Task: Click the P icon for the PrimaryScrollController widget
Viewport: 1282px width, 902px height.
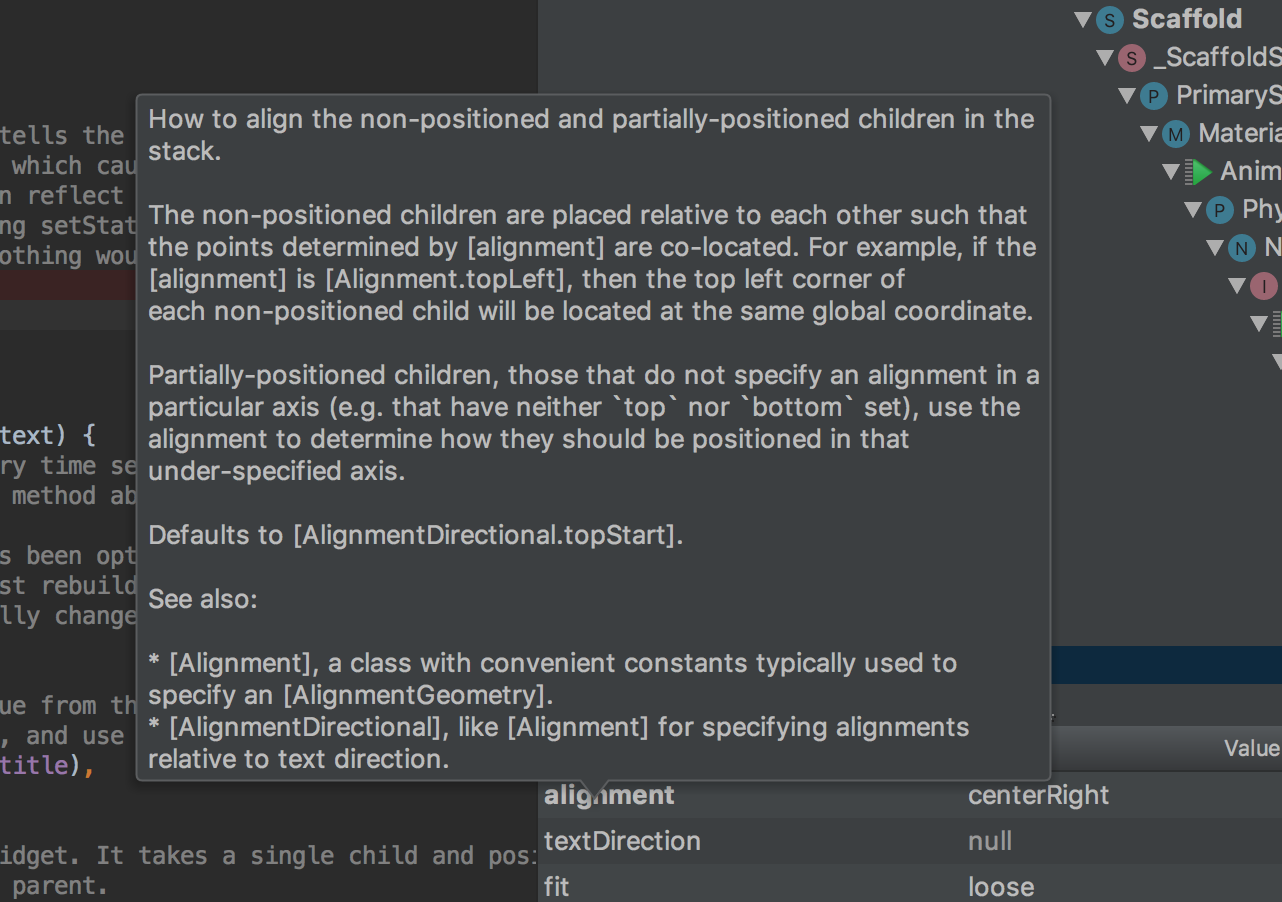Action: coord(1152,95)
